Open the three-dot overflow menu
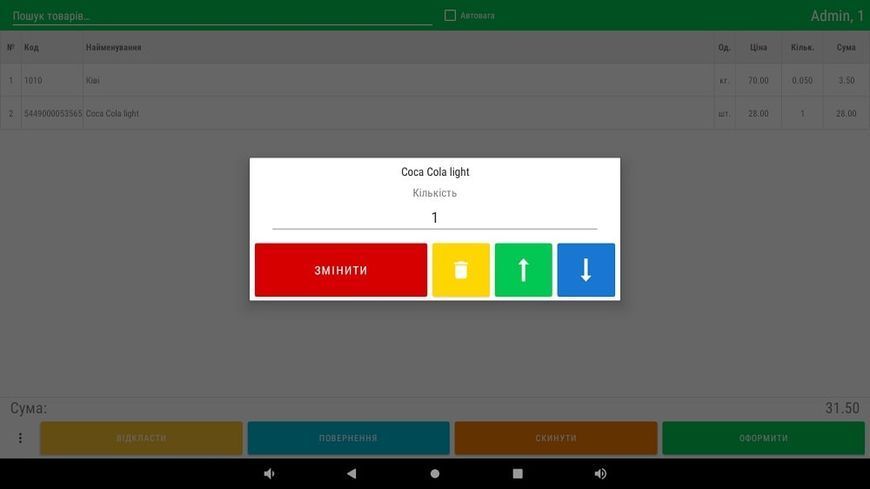The height and width of the screenshot is (489, 870). 20,438
